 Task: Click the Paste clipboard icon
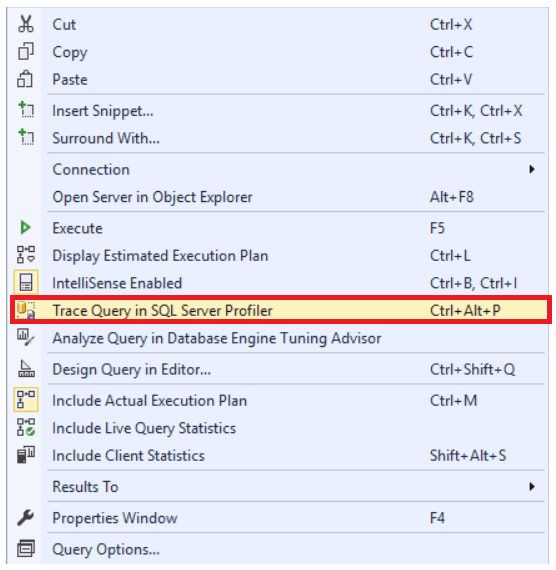pyautogui.click(x=25, y=79)
